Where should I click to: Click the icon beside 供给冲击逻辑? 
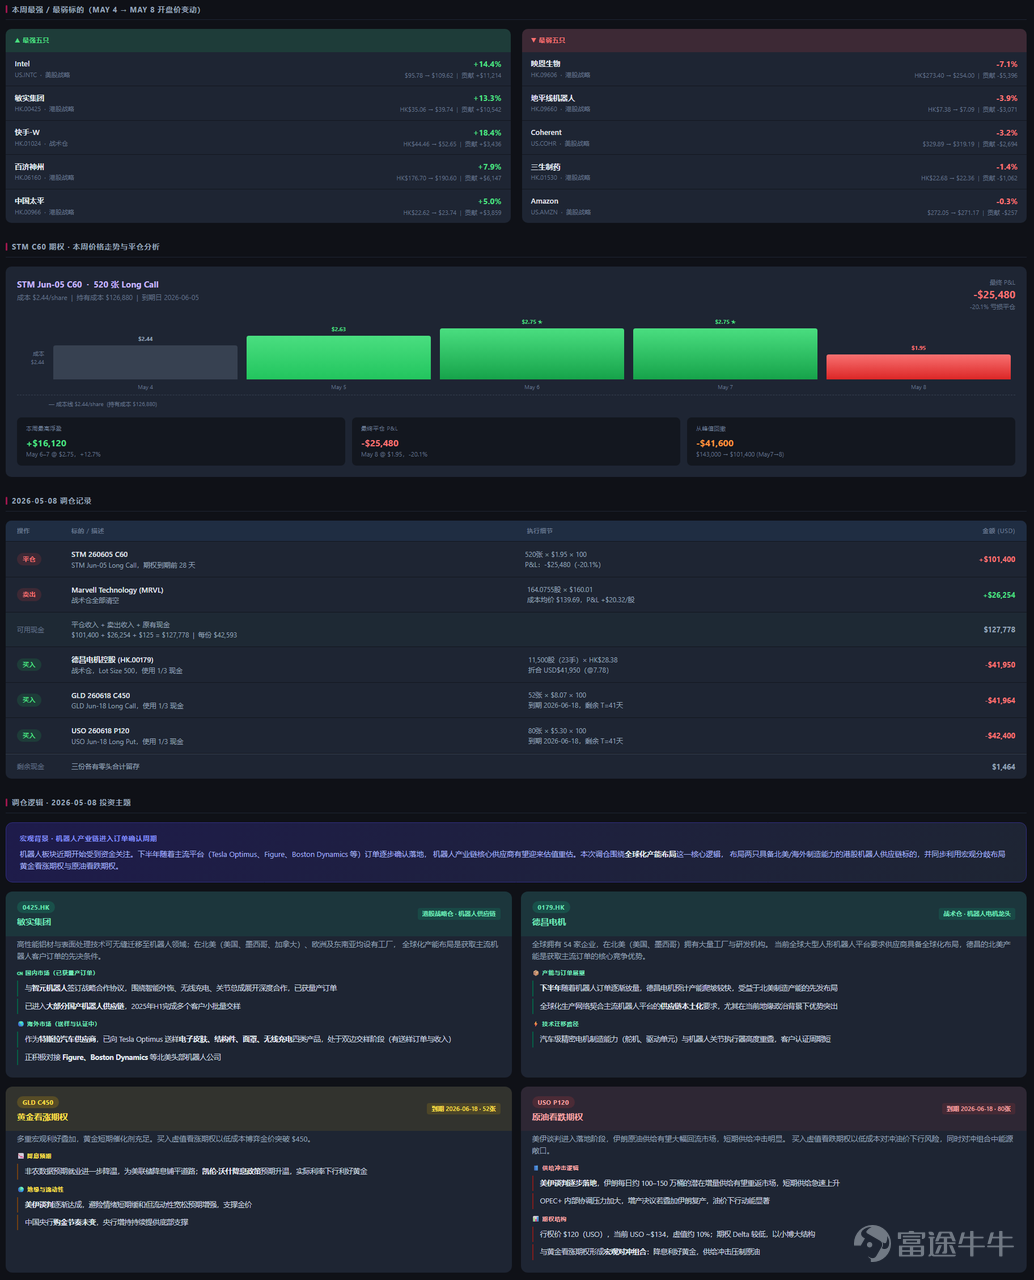[x=536, y=1167]
